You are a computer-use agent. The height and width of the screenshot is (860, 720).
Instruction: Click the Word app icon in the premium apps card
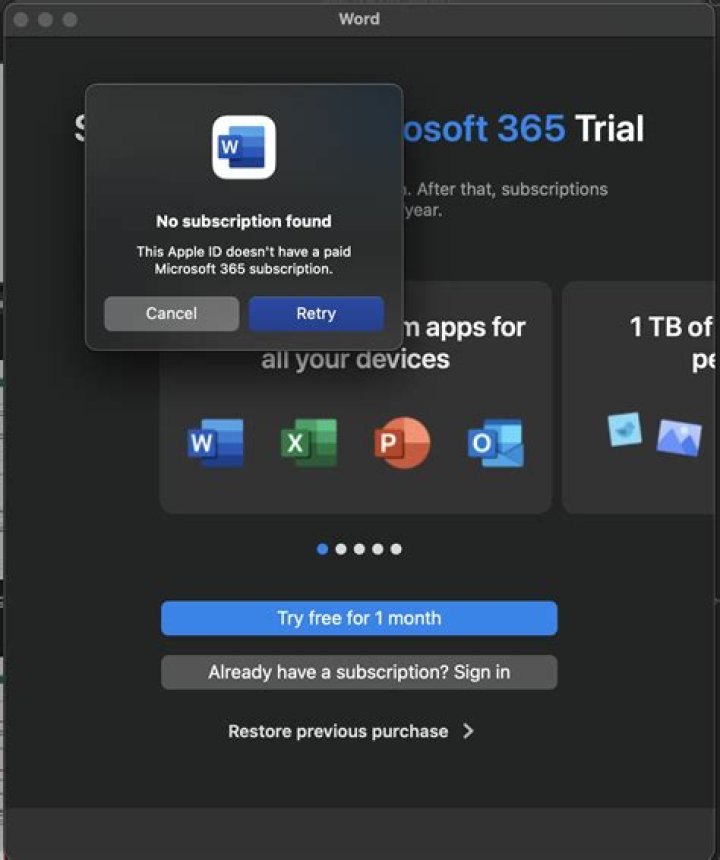[x=216, y=443]
